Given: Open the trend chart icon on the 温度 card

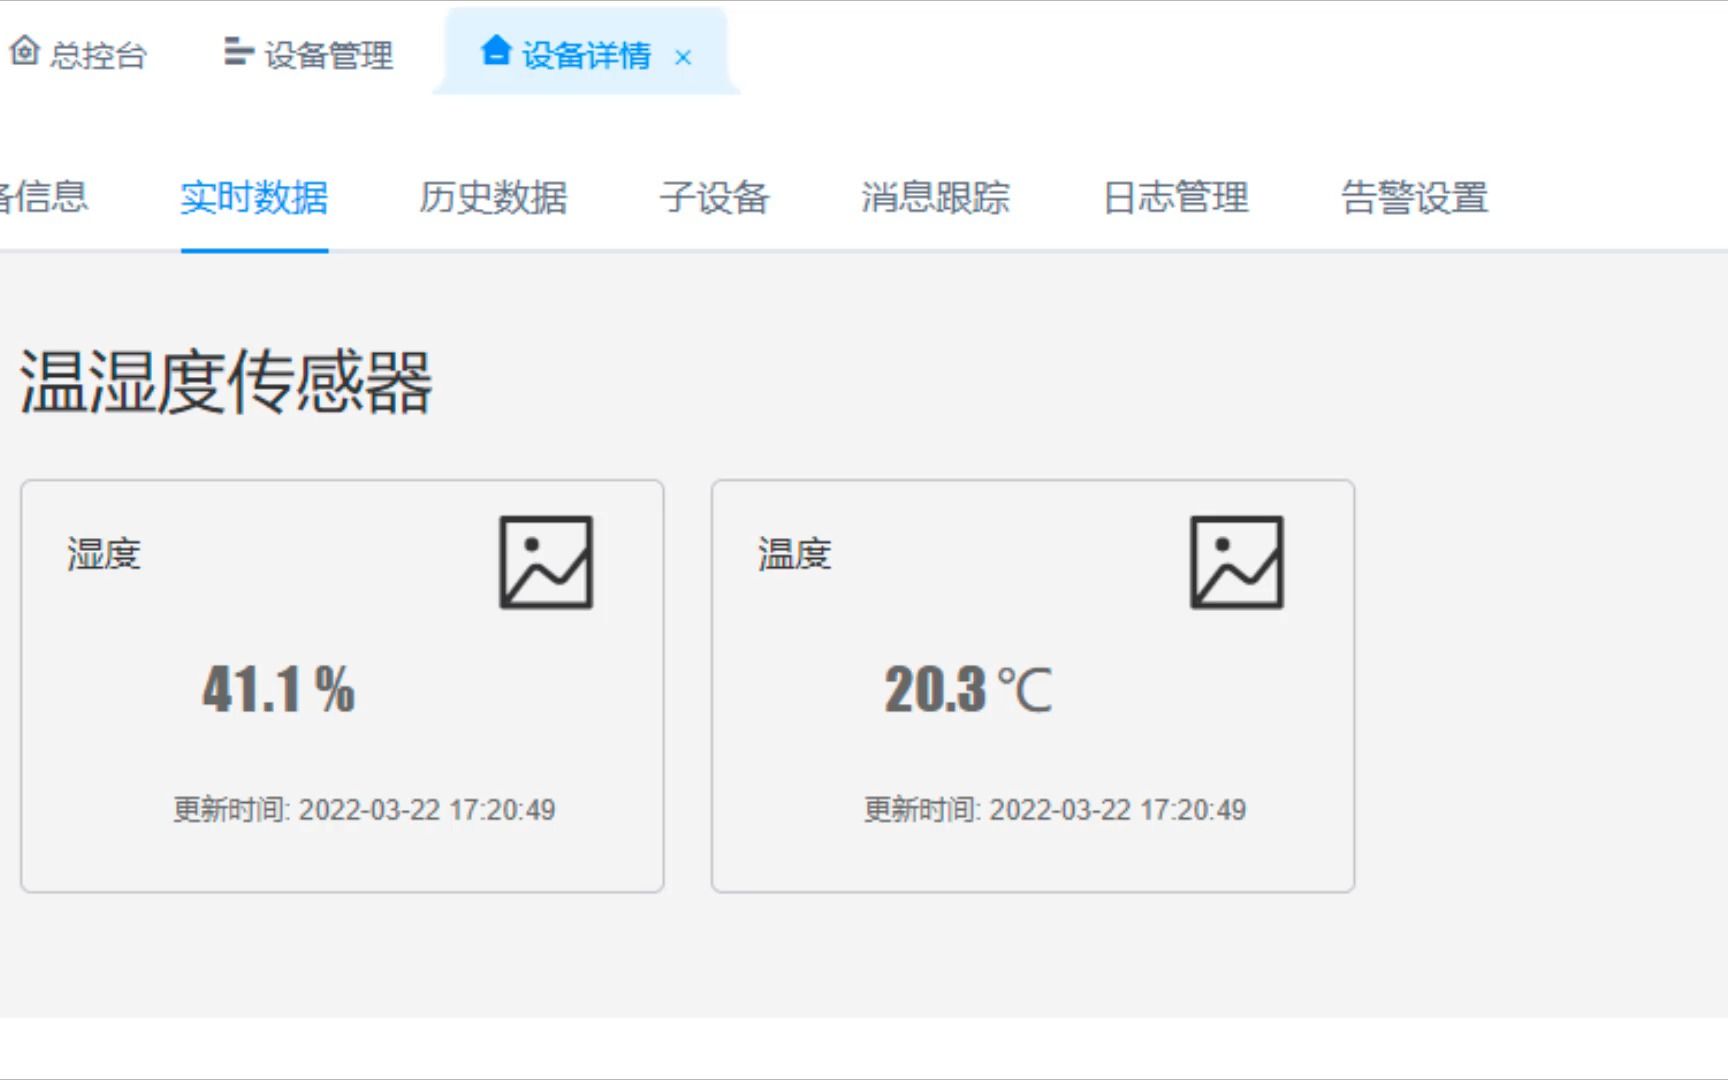Looking at the screenshot, I should (1238, 563).
